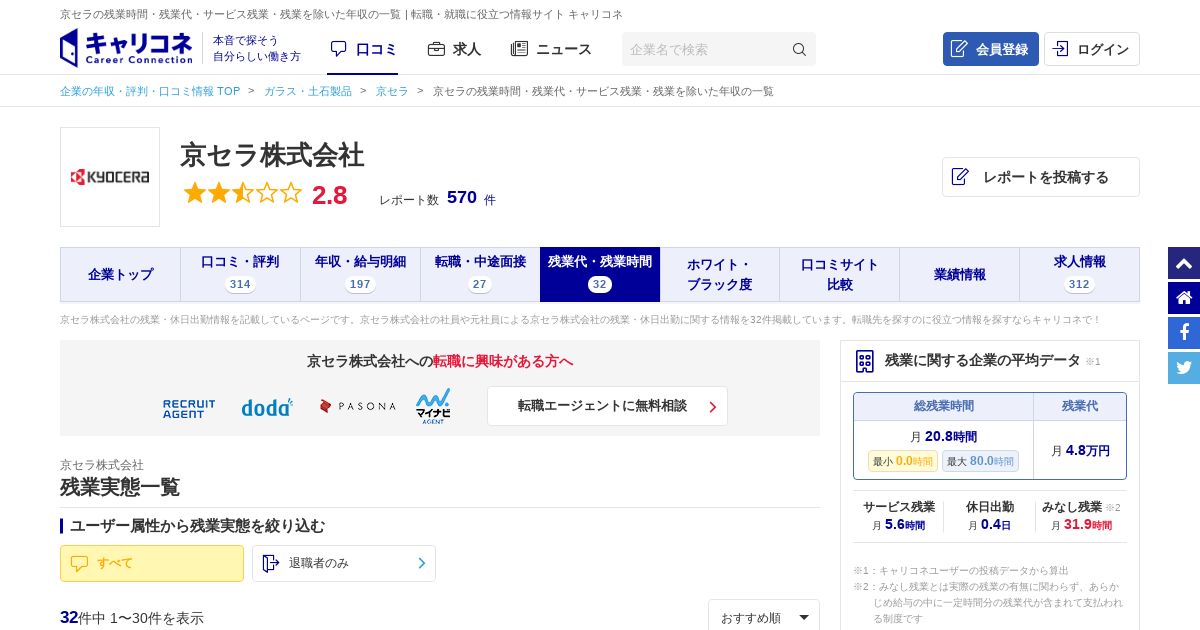Click 転職エージェントに無料相談 button
Screen dimensions: 1200x630
point(607,406)
